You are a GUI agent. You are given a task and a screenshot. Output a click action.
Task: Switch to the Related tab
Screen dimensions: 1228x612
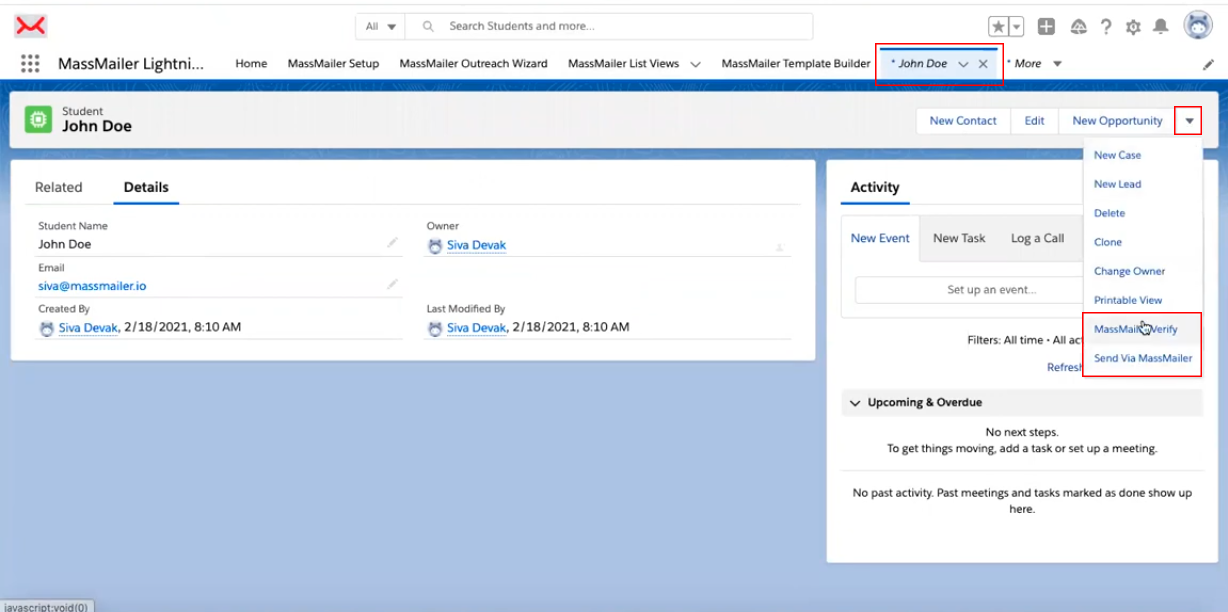point(59,187)
